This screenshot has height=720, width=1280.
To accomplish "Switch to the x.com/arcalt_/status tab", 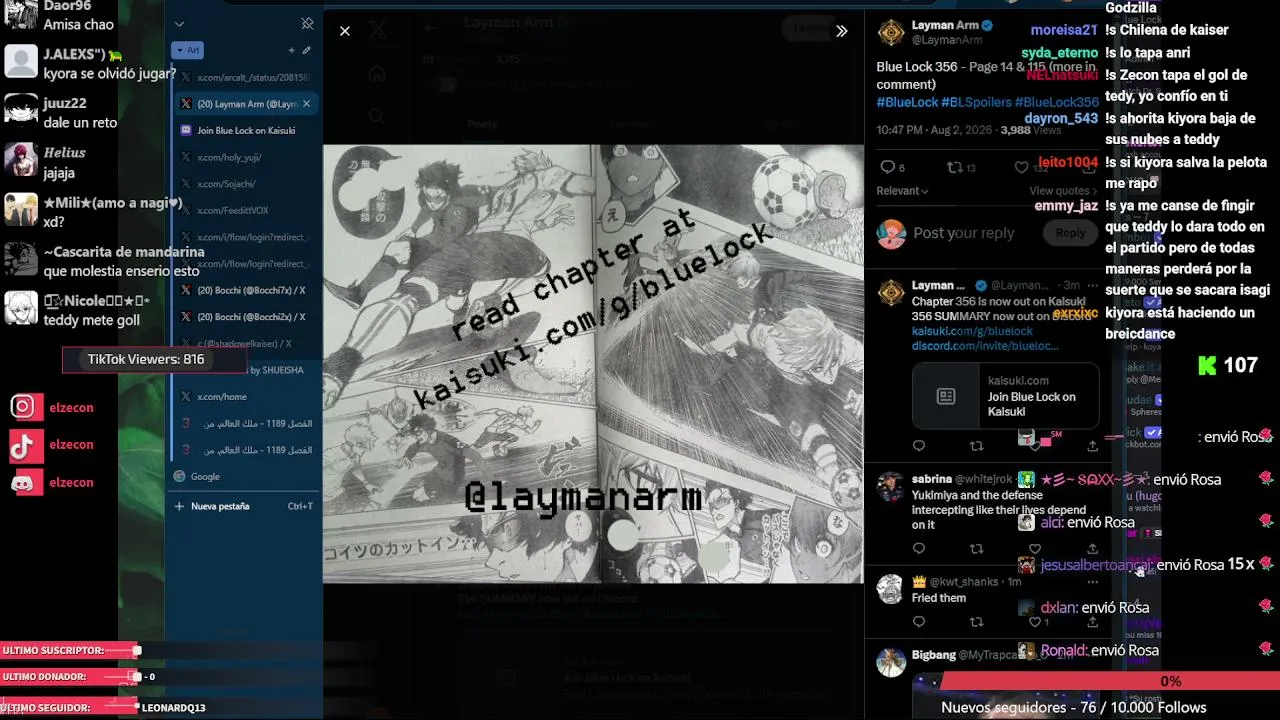I will coord(245,77).
